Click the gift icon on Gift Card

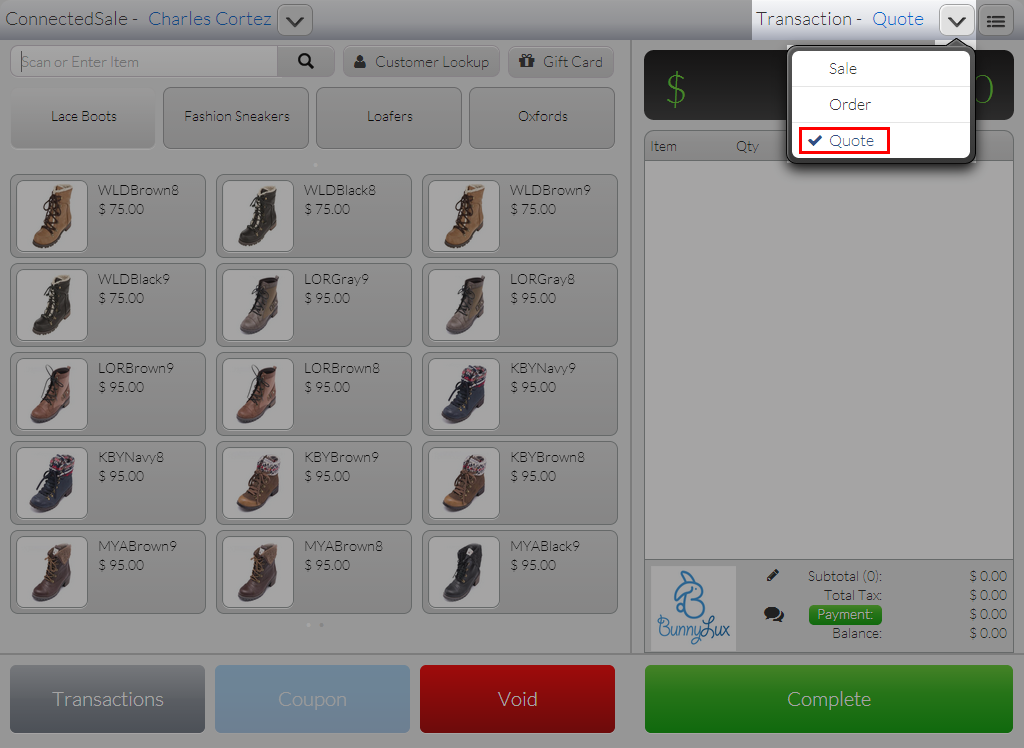coord(526,61)
